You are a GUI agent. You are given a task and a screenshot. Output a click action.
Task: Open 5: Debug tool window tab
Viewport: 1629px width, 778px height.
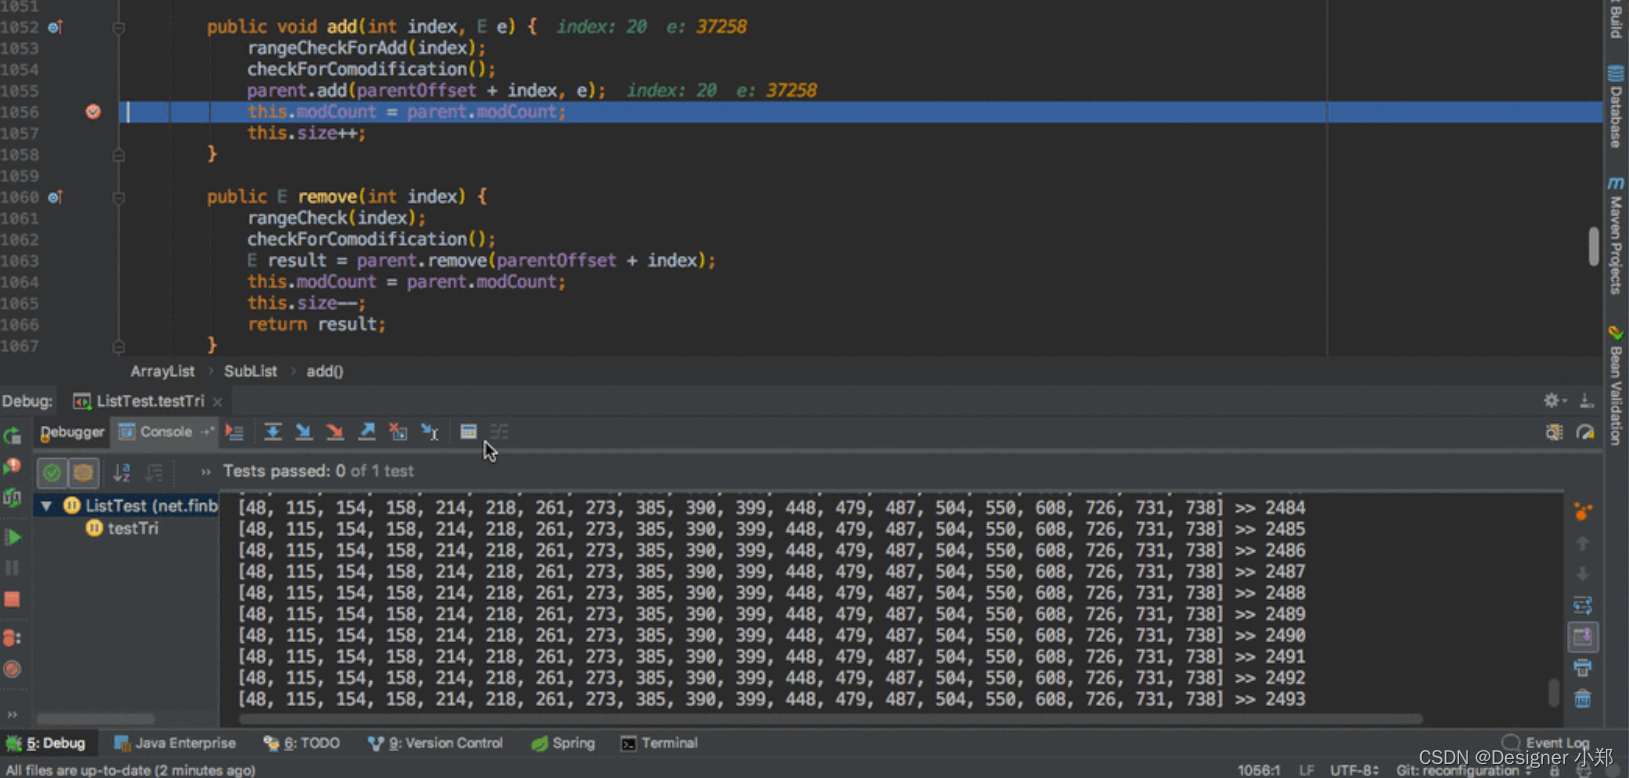pos(47,743)
